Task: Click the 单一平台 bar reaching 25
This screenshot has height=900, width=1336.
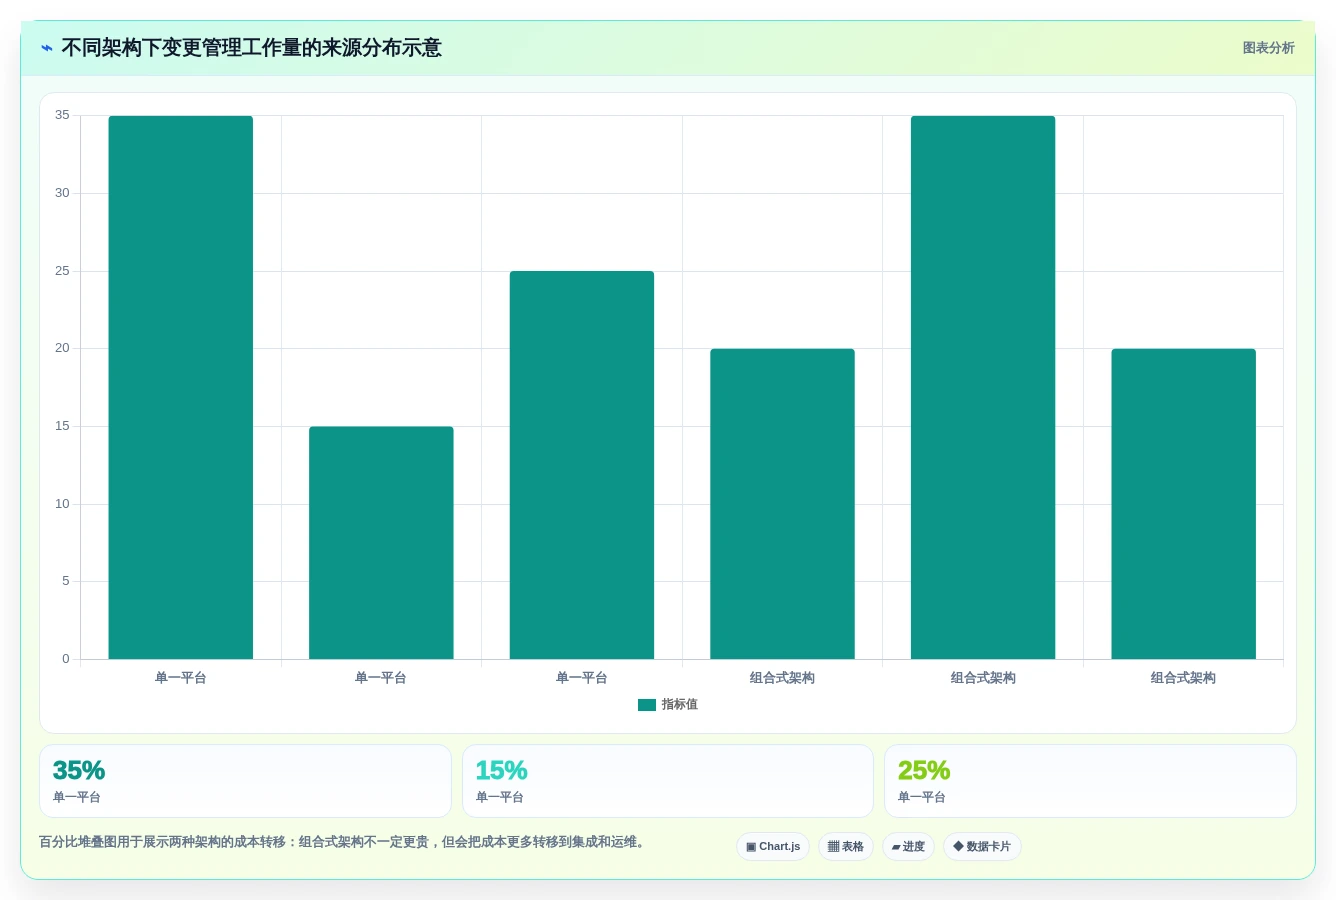Action: [582, 465]
